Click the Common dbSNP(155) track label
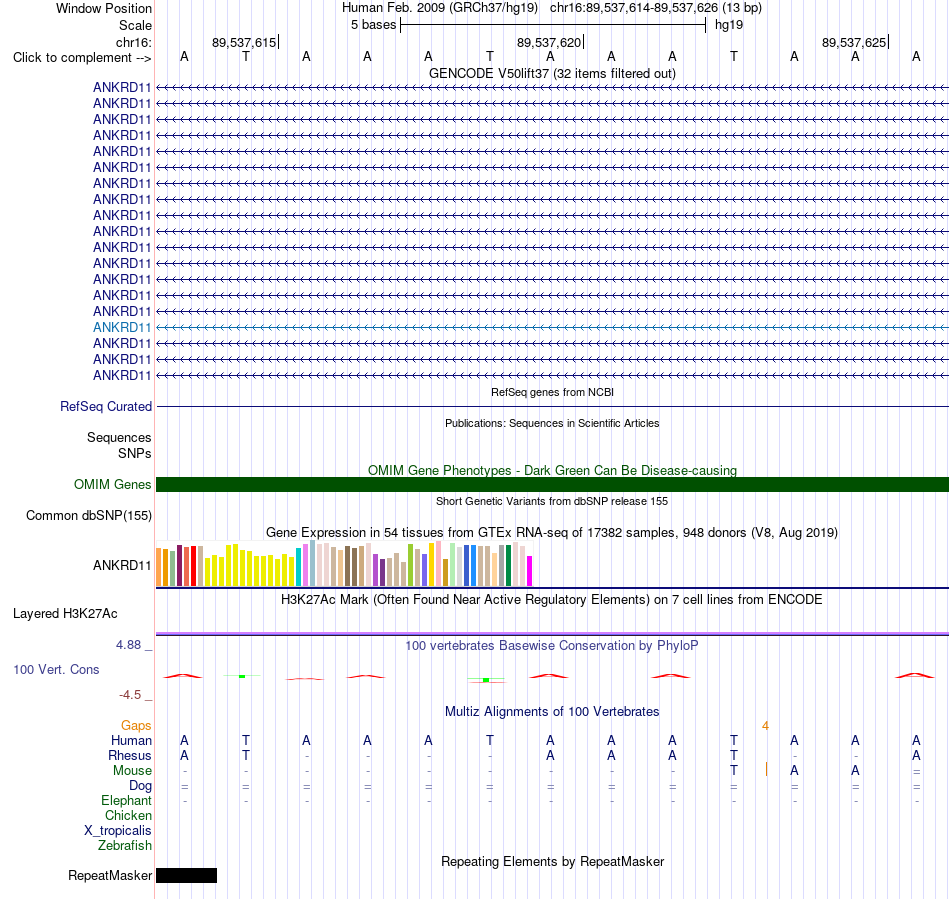Viewport: 950px width, 899px height. pyautogui.click(x=89, y=516)
